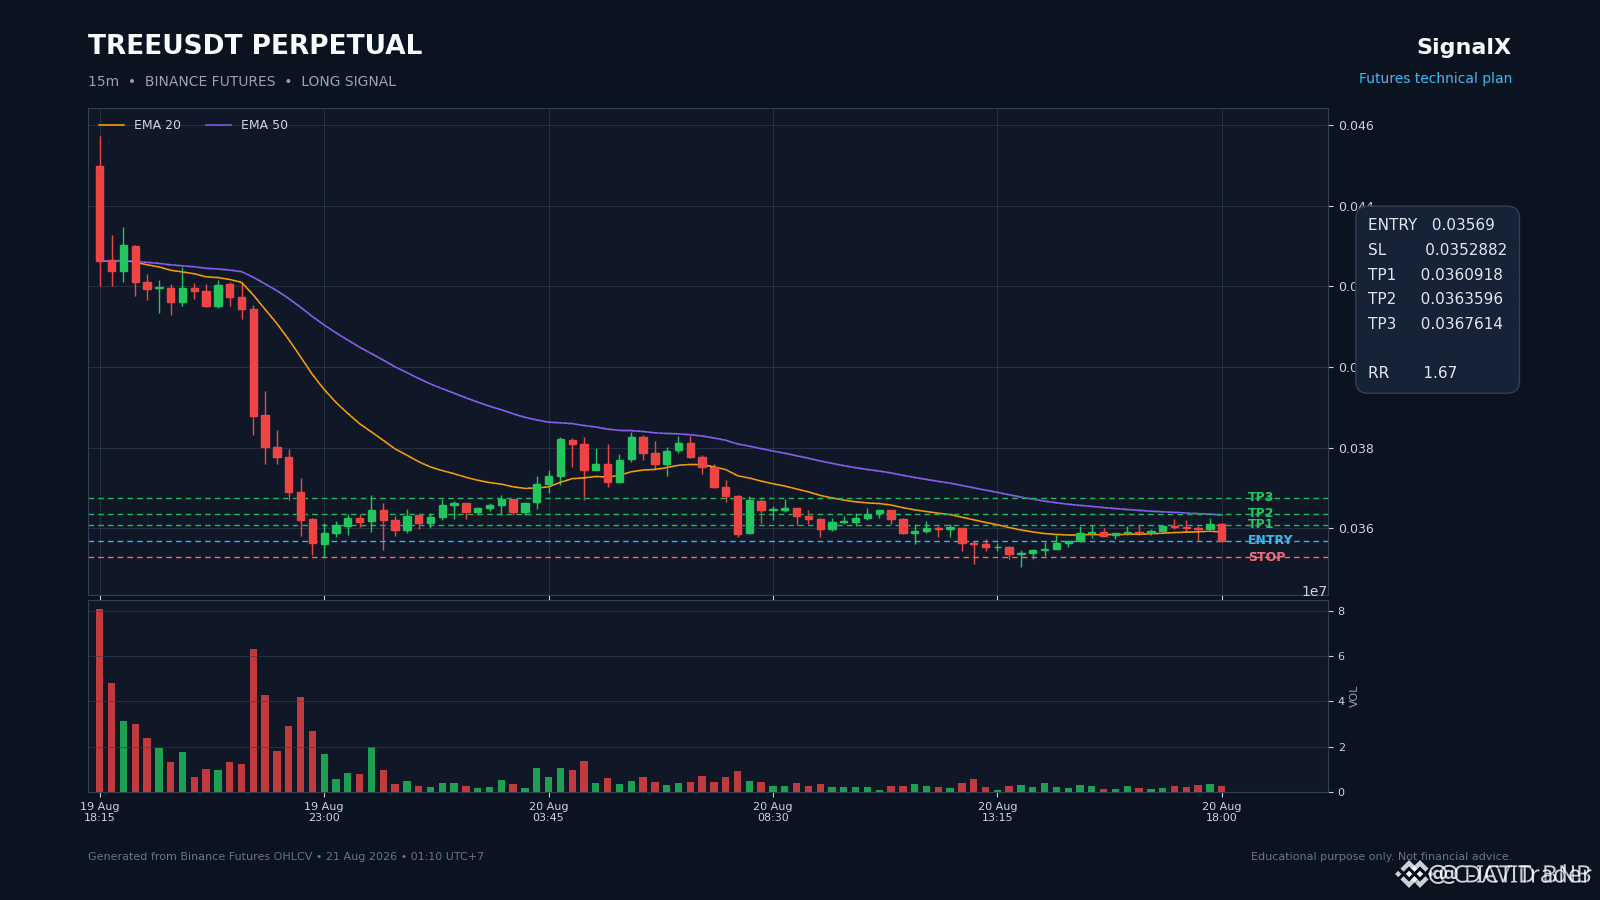Click the TP2 0.0363596 row in info box
The image size is (1600, 900).
[1435, 299]
